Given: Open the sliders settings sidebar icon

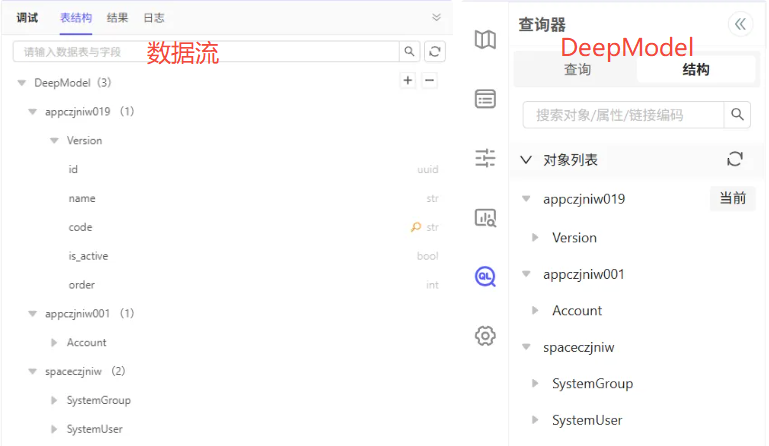Looking at the screenshot, I should click(x=485, y=158).
